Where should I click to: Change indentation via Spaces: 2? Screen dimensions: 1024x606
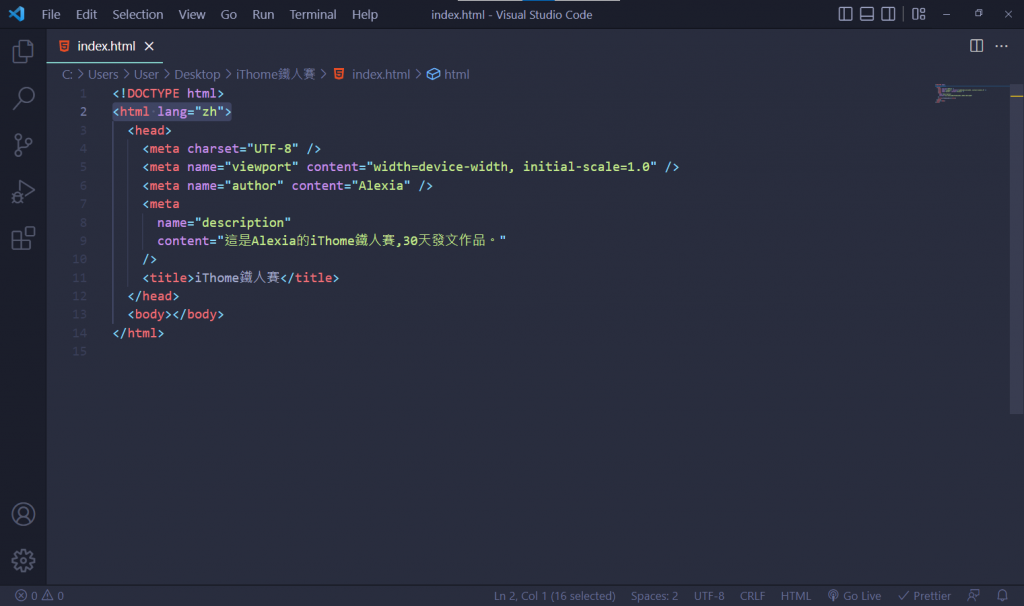click(x=654, y=596)
